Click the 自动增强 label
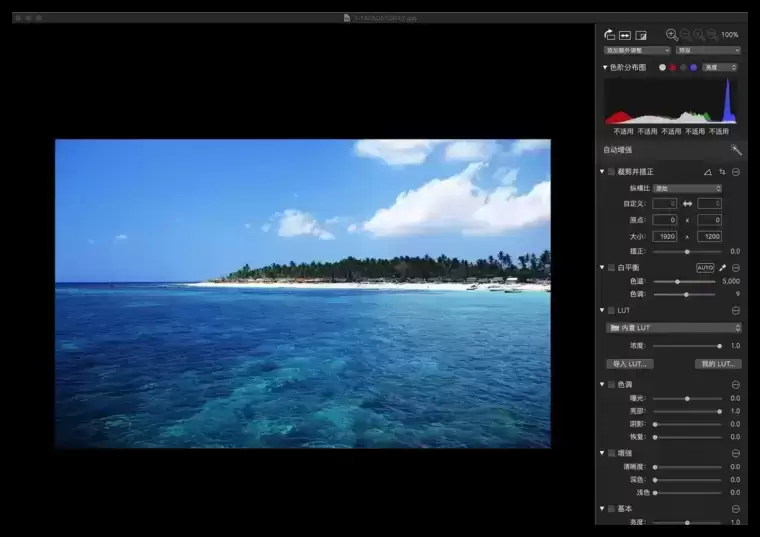760x537 pixels. (618, 150)
